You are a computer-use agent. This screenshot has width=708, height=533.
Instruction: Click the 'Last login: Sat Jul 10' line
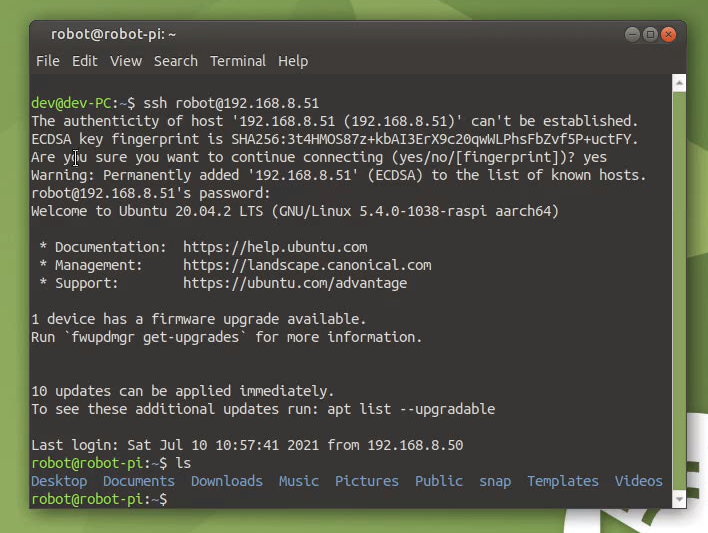click(x=247, y=445)
